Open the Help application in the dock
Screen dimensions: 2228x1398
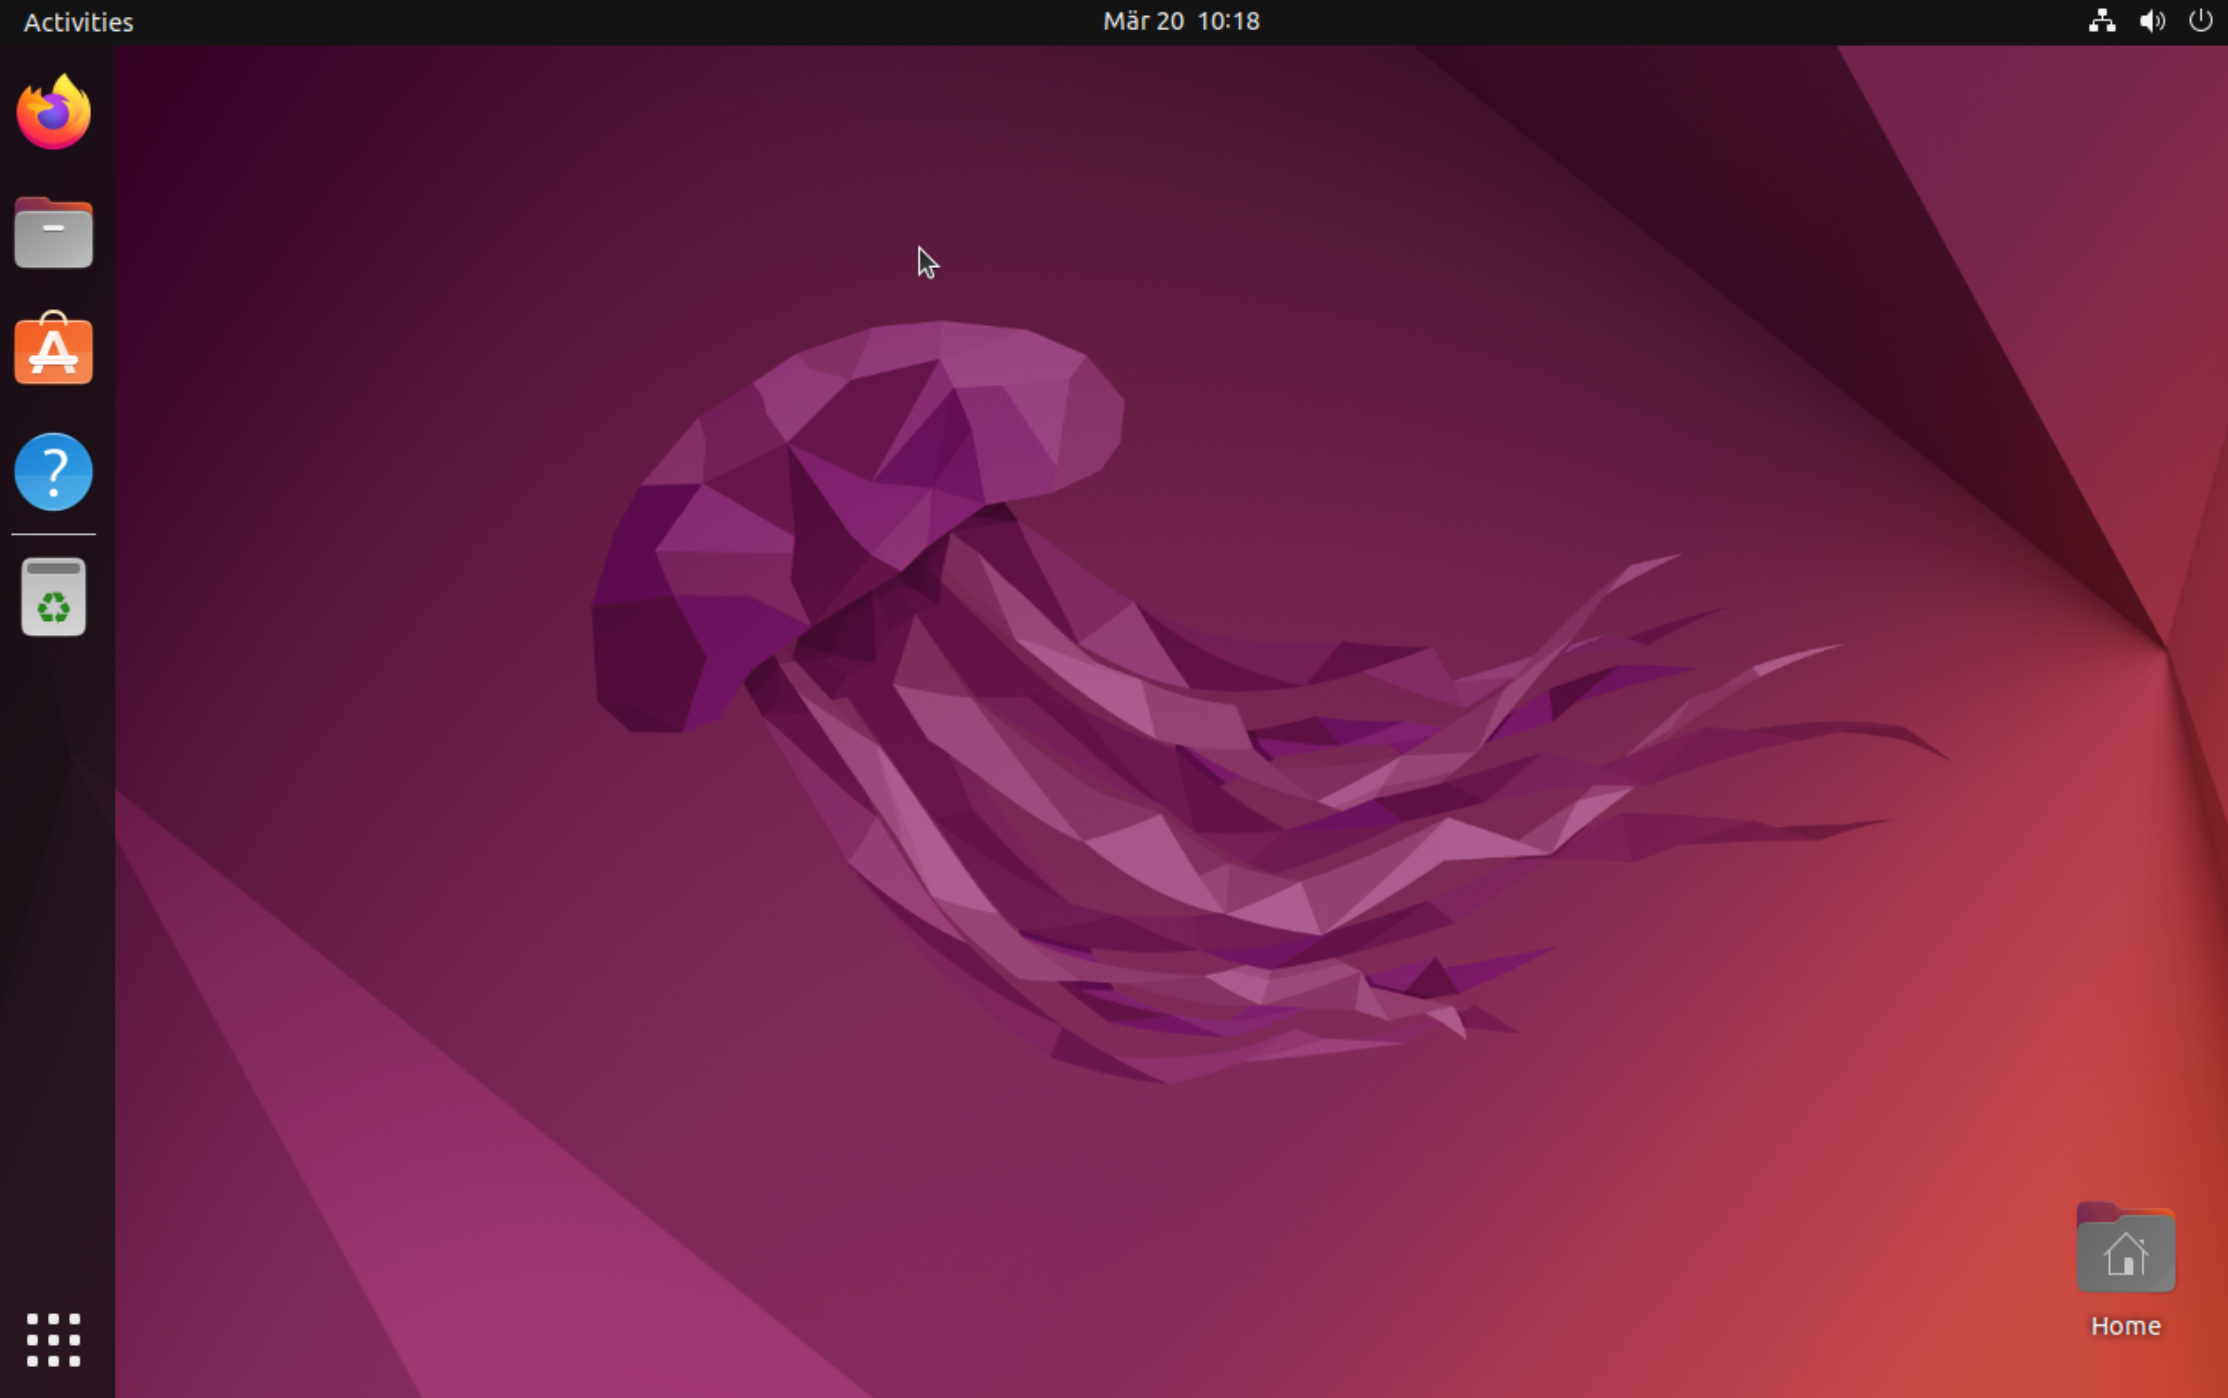click(54, 471)
